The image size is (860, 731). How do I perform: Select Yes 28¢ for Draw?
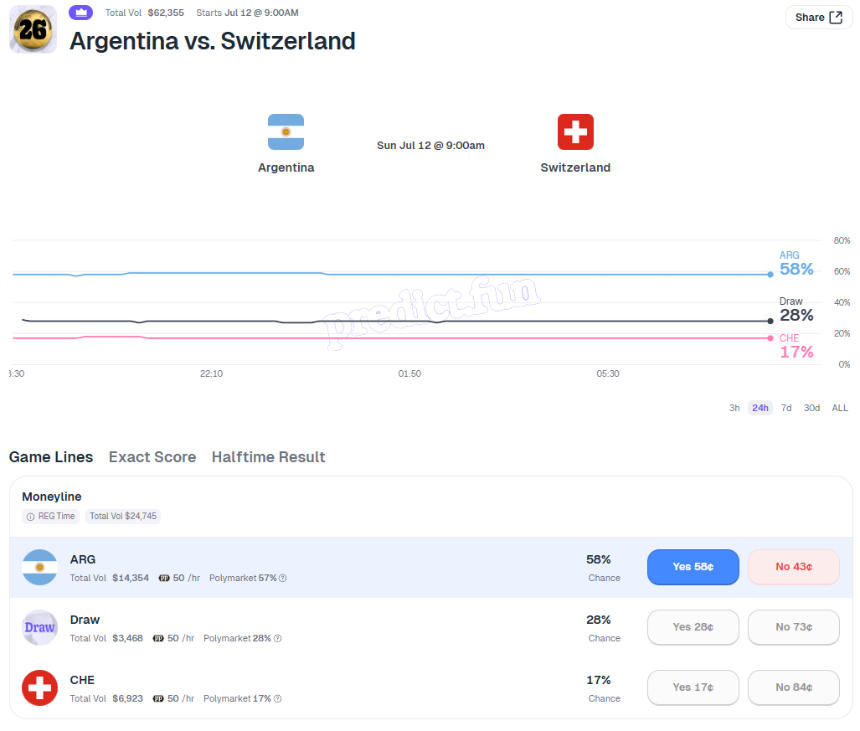click(x=693, y=627)
